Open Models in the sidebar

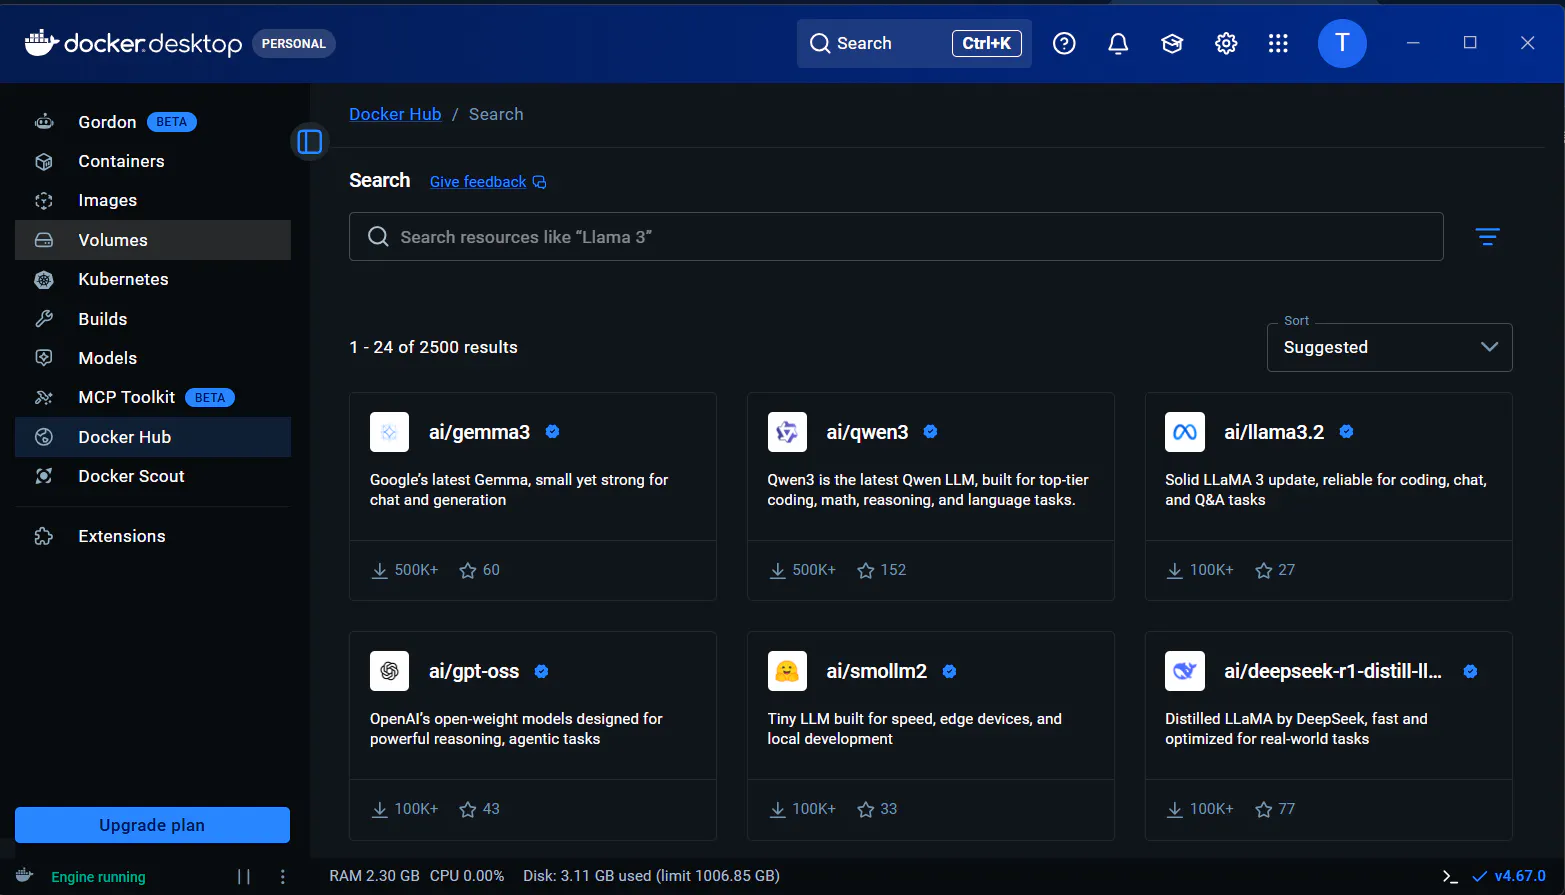153,358
